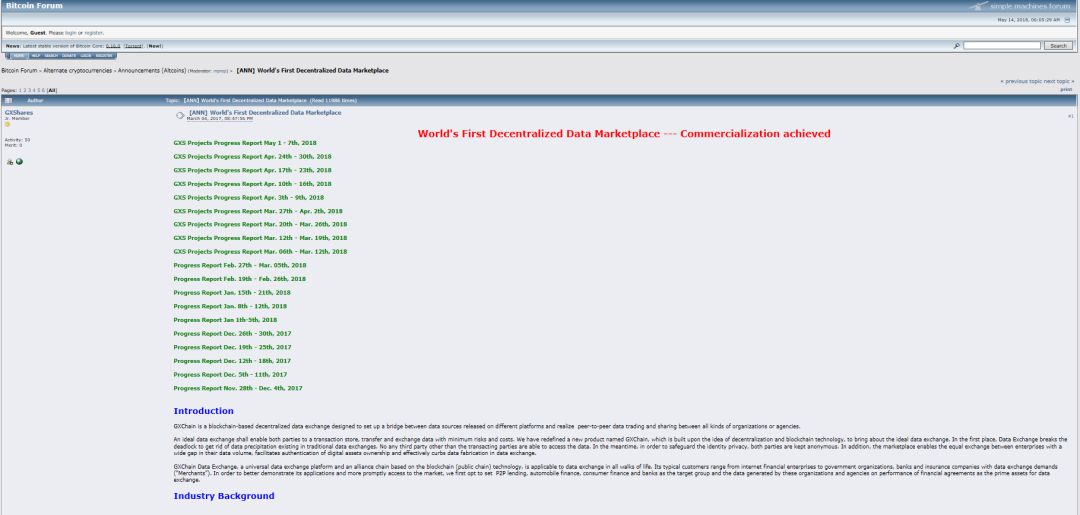Click the post date March 04, 2017
Viewport: 1080px width, 515px height.
(220, 118)
